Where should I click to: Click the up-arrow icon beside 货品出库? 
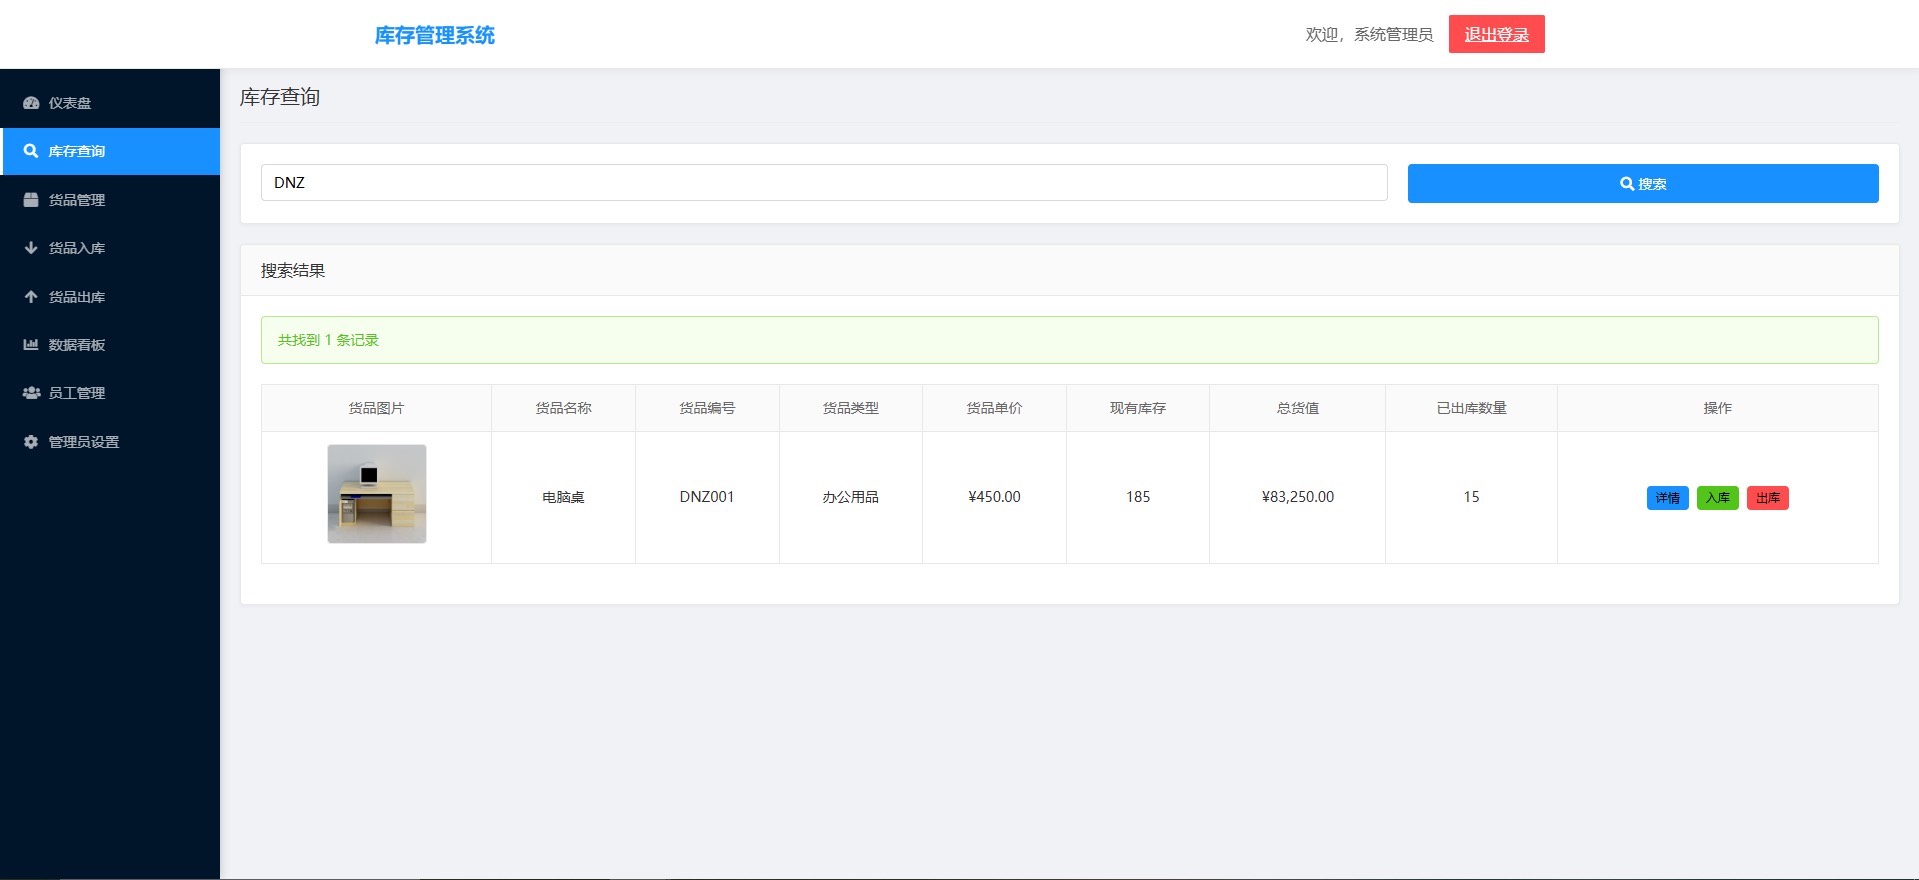[31, 297]
